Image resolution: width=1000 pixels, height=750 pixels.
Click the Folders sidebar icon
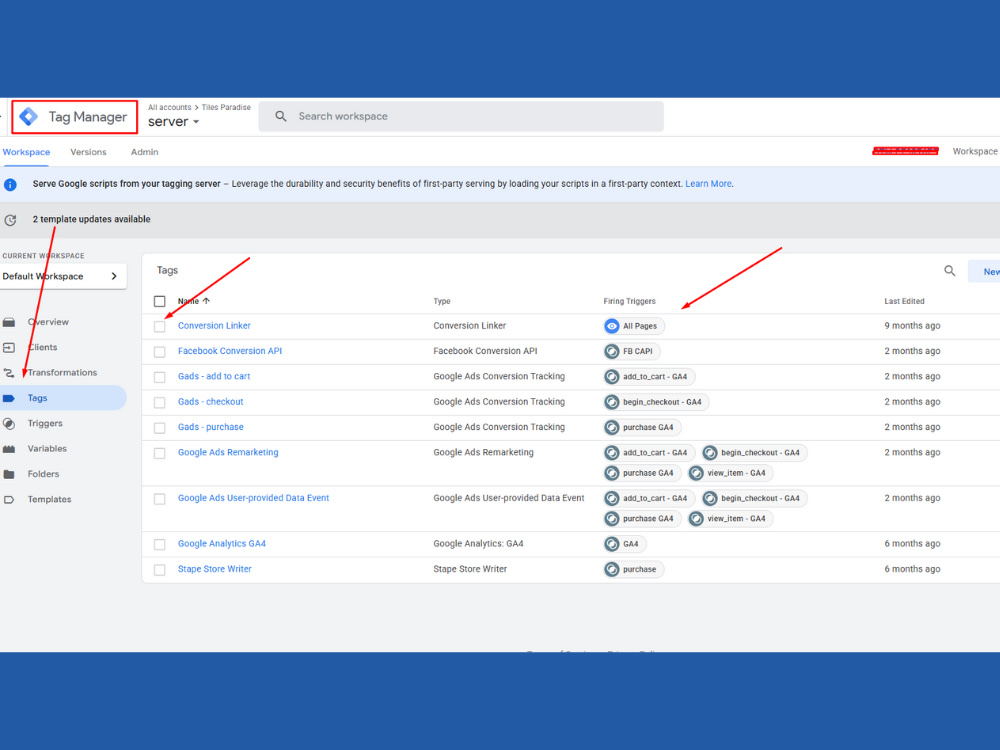coord(9,474)
